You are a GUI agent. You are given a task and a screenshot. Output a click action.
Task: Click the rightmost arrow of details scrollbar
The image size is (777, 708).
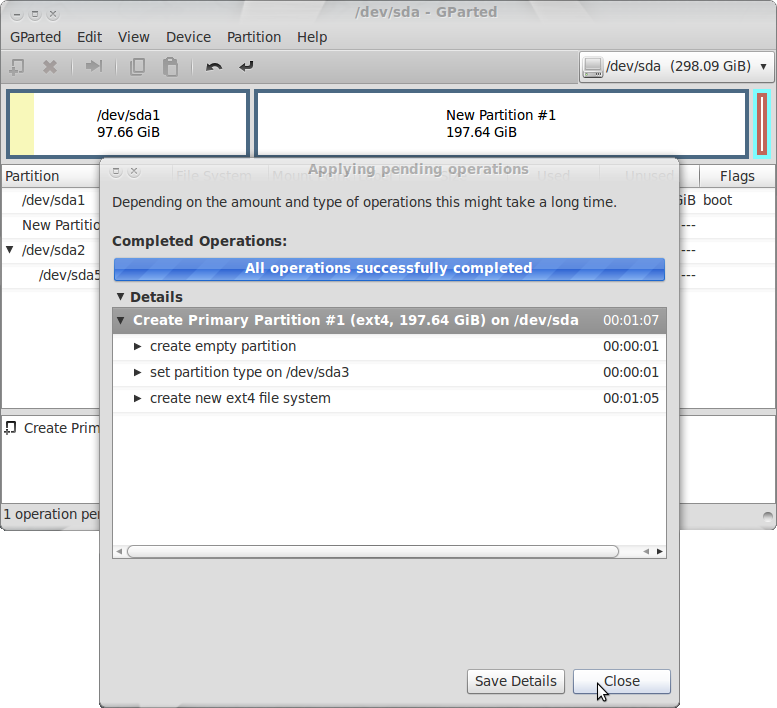[x=660, y=551]
